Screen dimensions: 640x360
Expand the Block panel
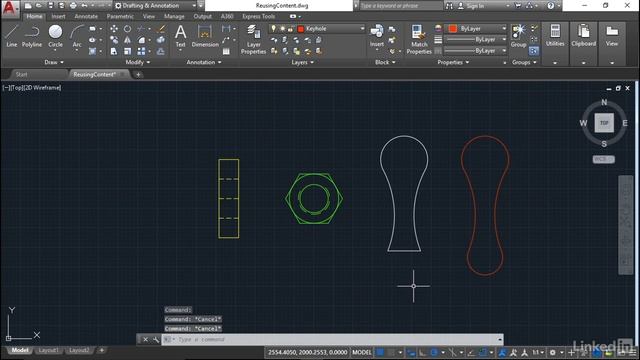coord(385,62)
